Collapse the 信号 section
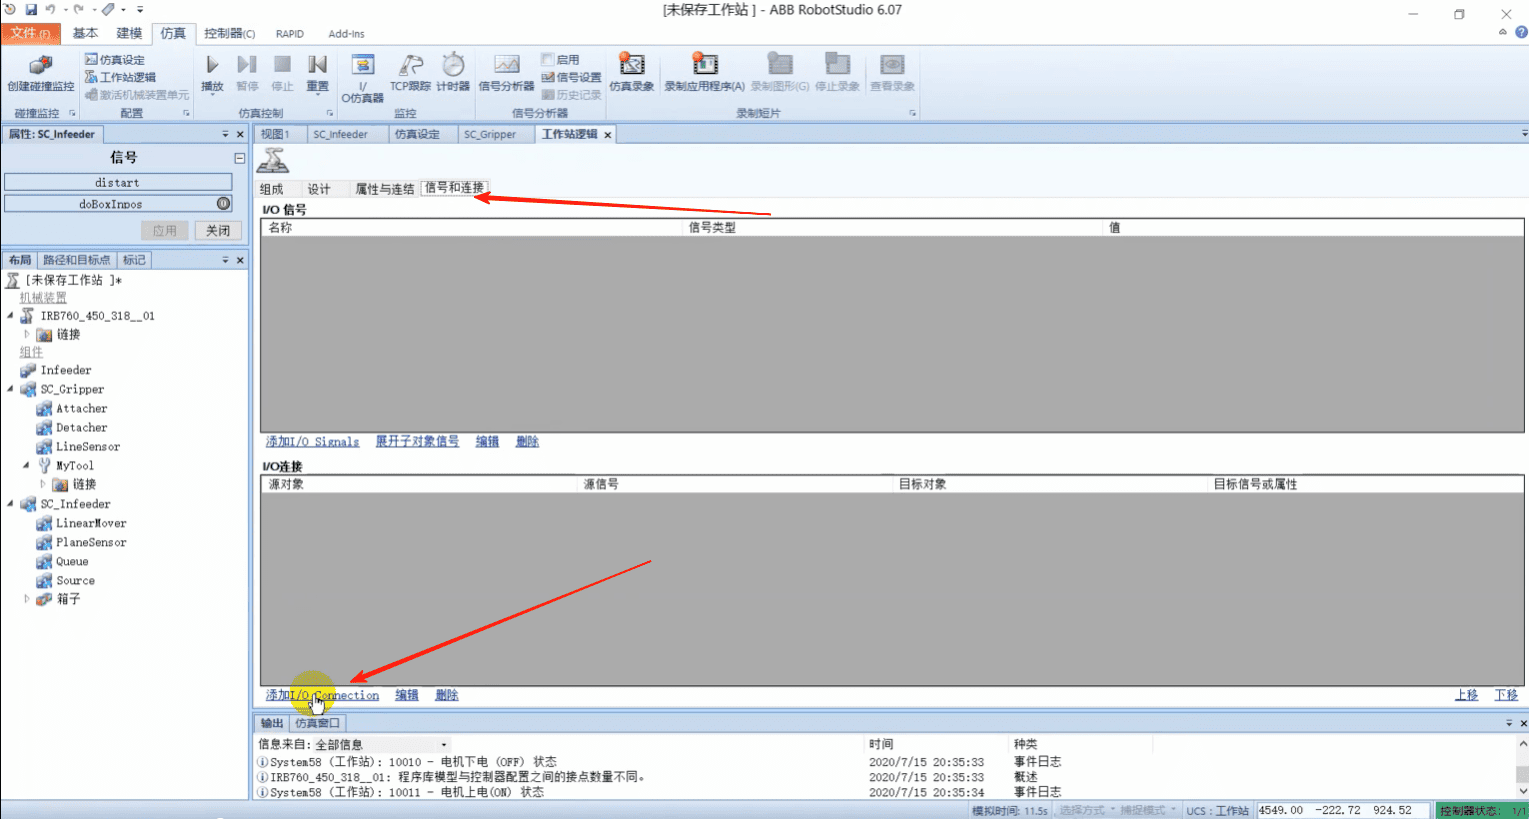The image size is (1529, 819). (240, 158)
